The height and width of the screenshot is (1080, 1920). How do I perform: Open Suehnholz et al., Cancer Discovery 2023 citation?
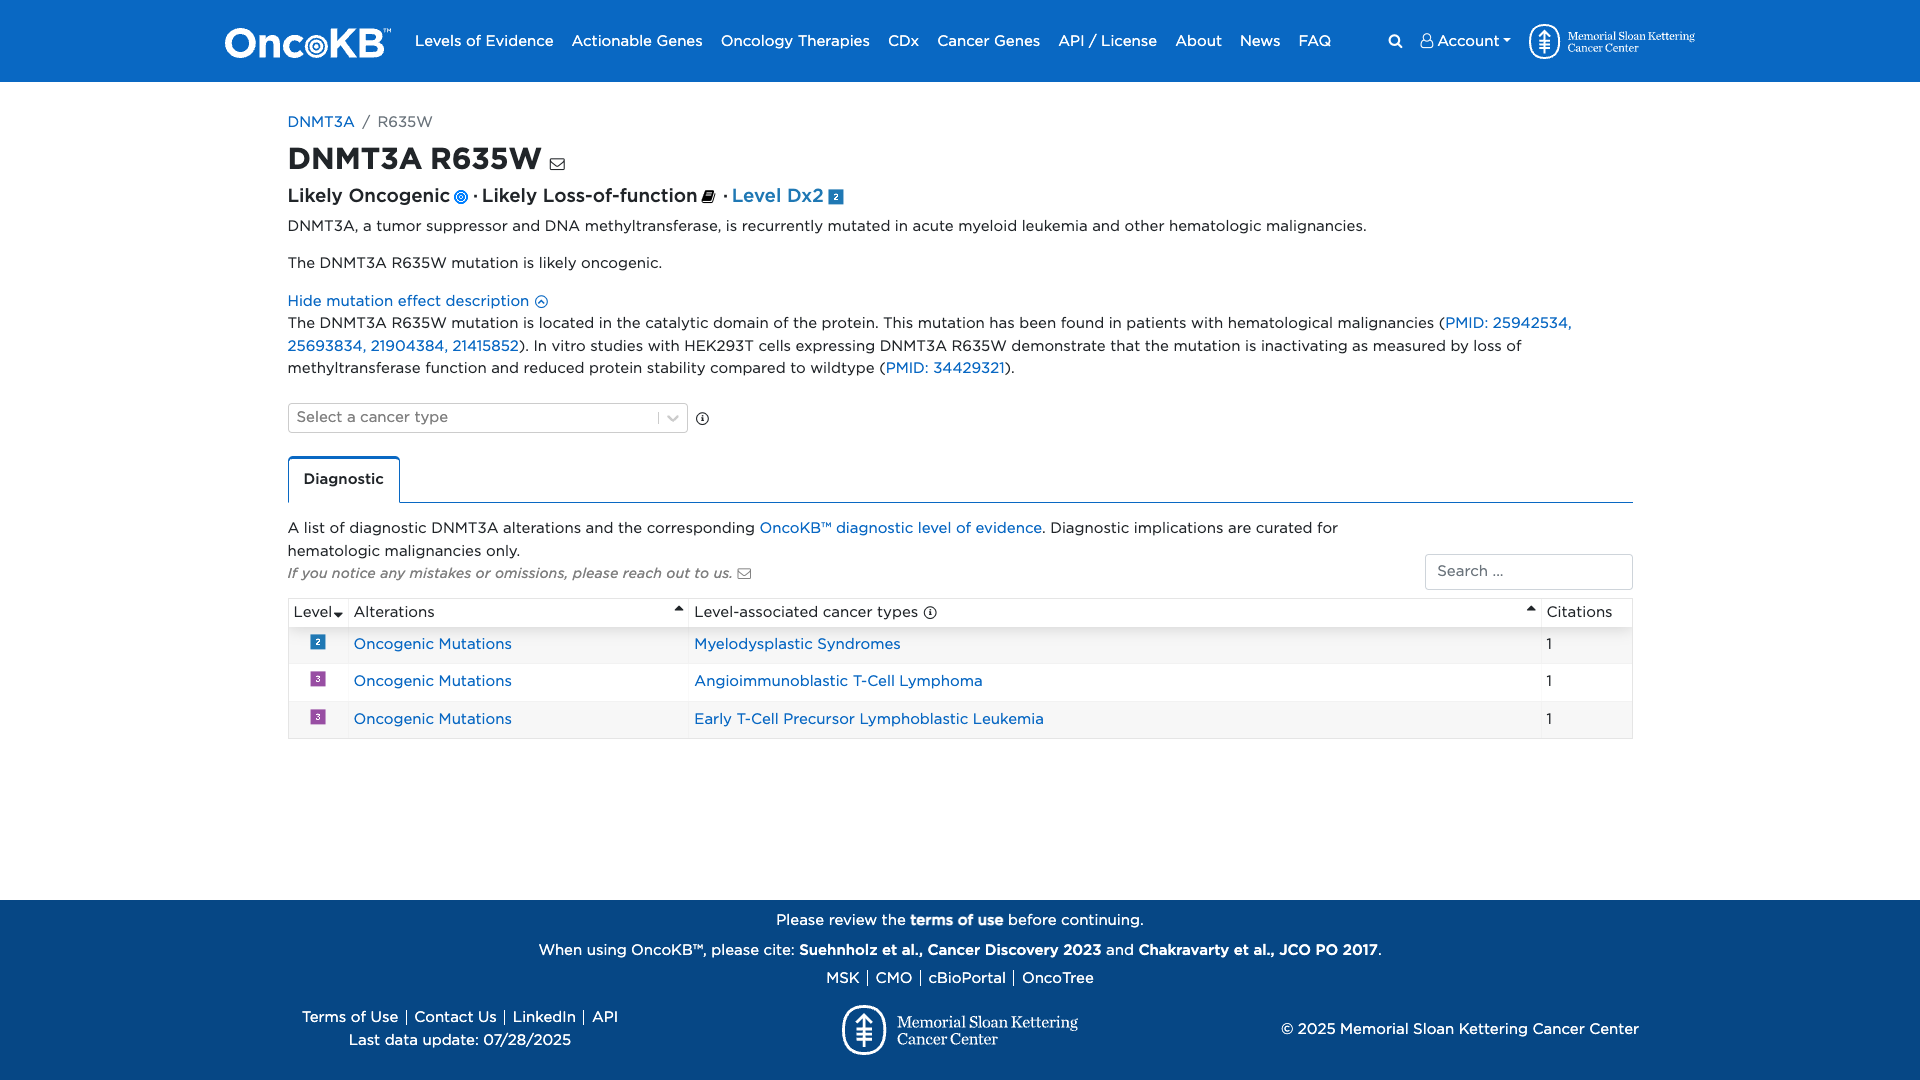(950, 950)
